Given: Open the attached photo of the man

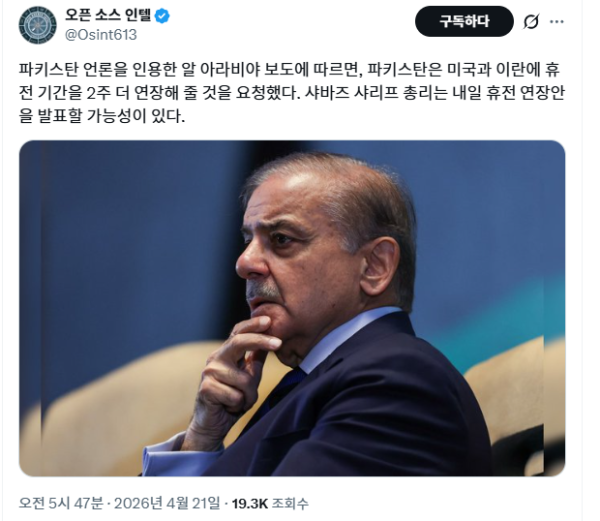Looking at the screenshot, I should 292,308.
